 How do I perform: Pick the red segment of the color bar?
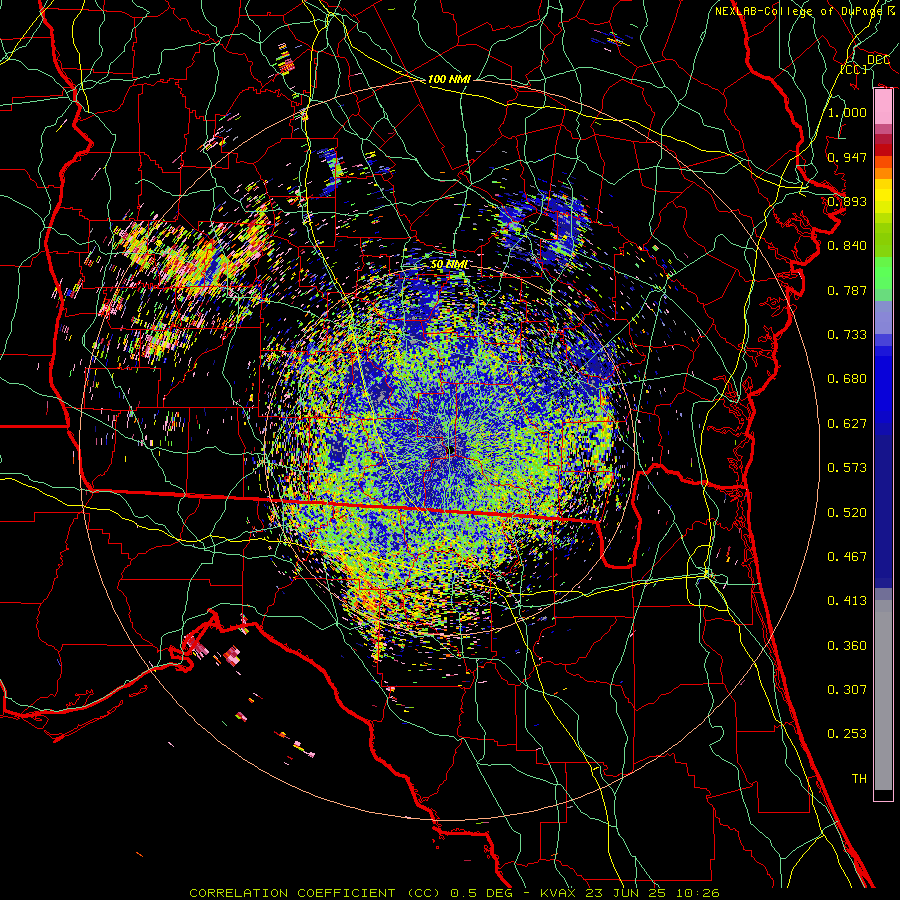[x=883, y=149]
